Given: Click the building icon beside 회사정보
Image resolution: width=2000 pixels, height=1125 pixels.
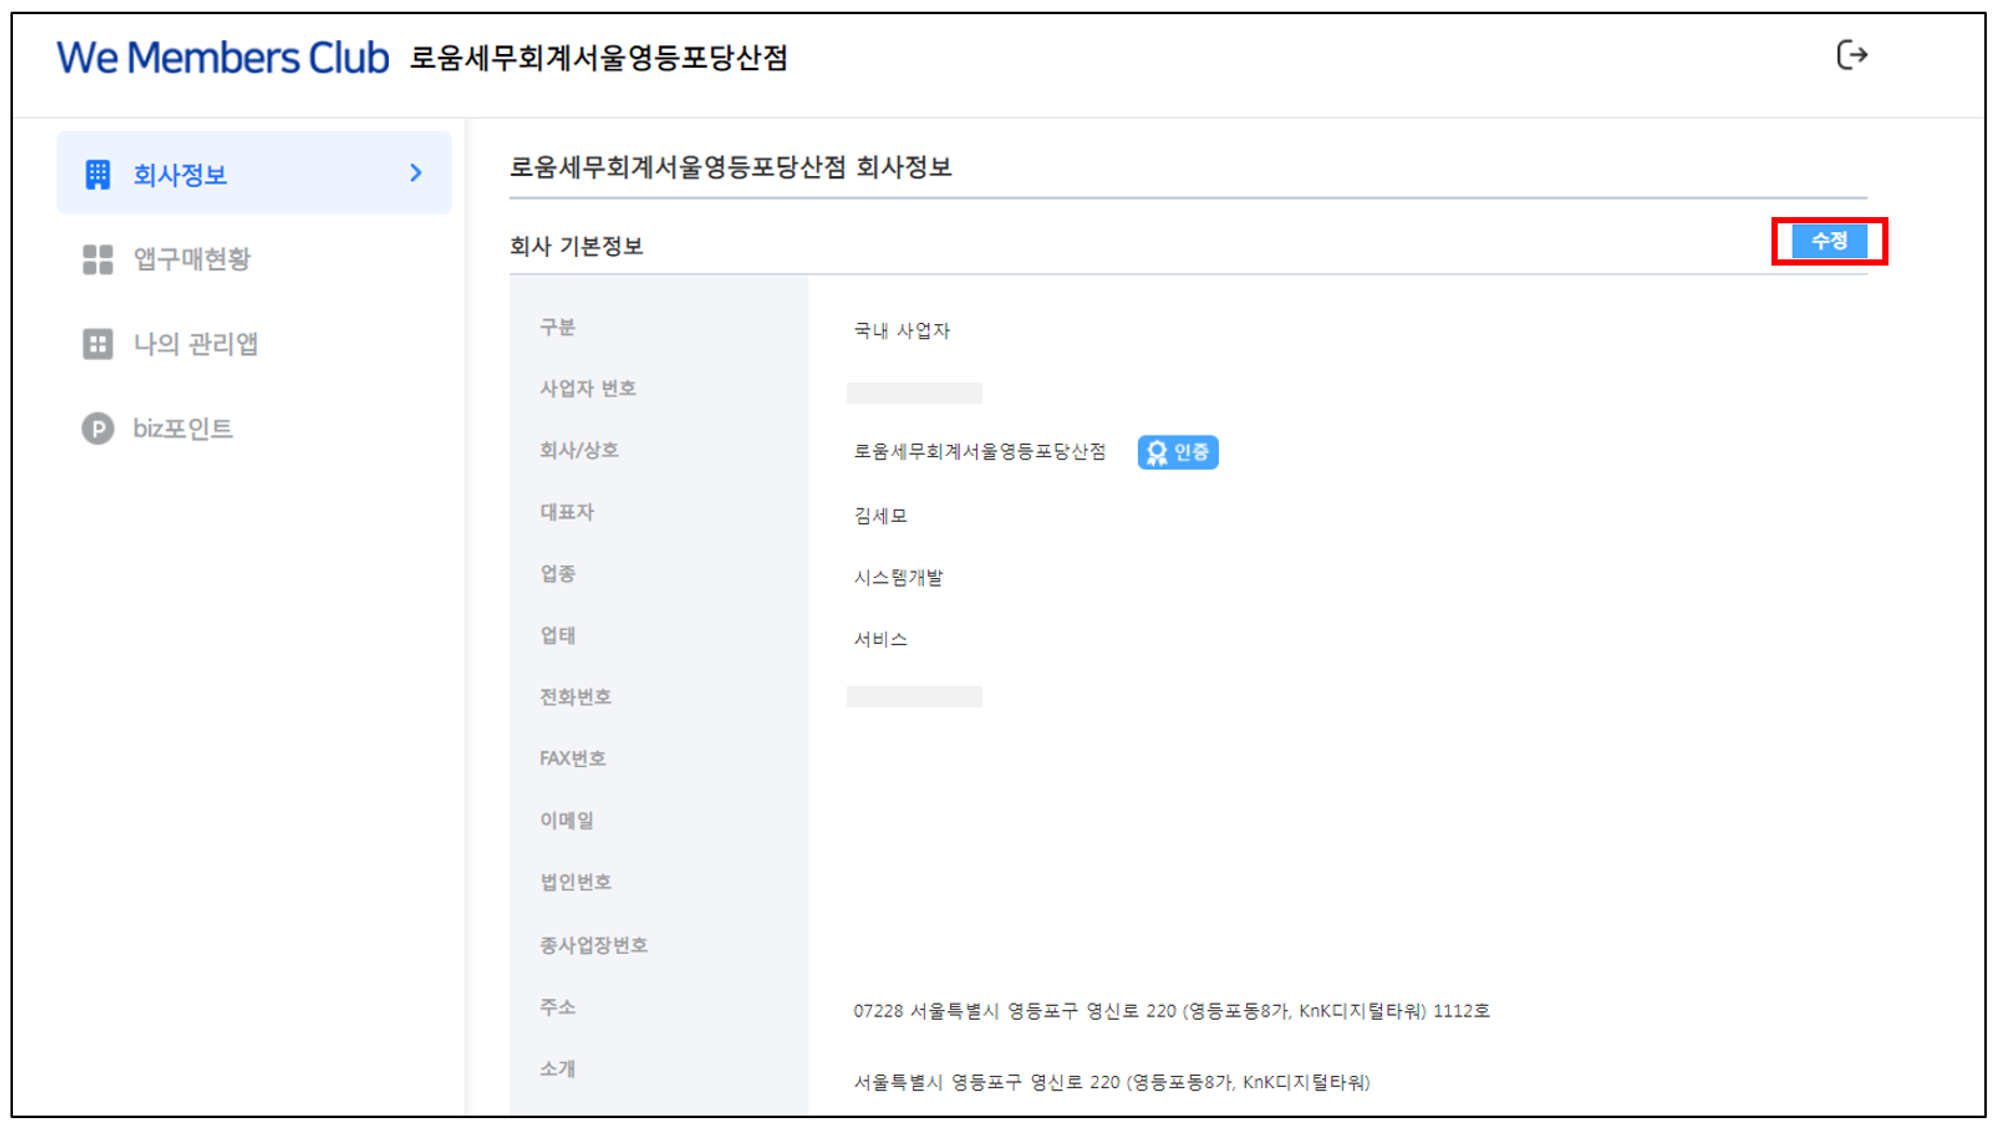Looking at the screenshot, I should [97, 174].
